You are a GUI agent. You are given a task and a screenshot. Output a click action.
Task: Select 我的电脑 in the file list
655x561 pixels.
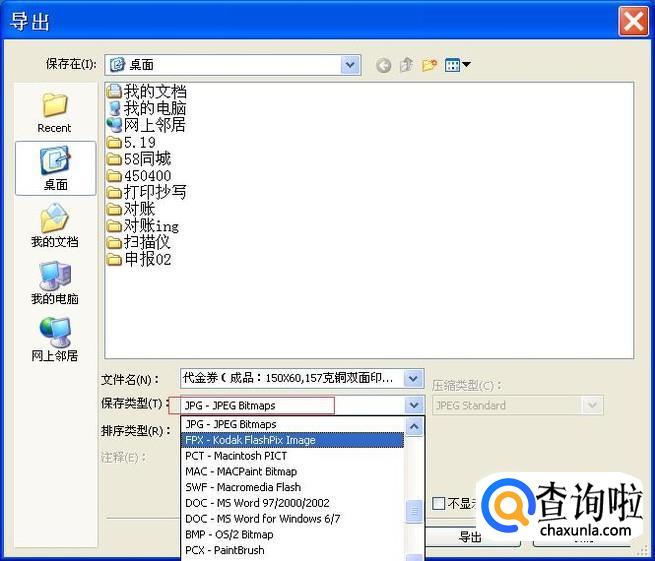pos(146,108)
